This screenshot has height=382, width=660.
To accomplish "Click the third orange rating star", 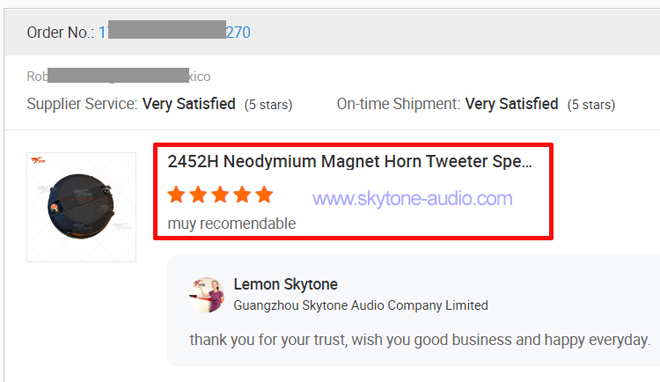I will (220, 195).
